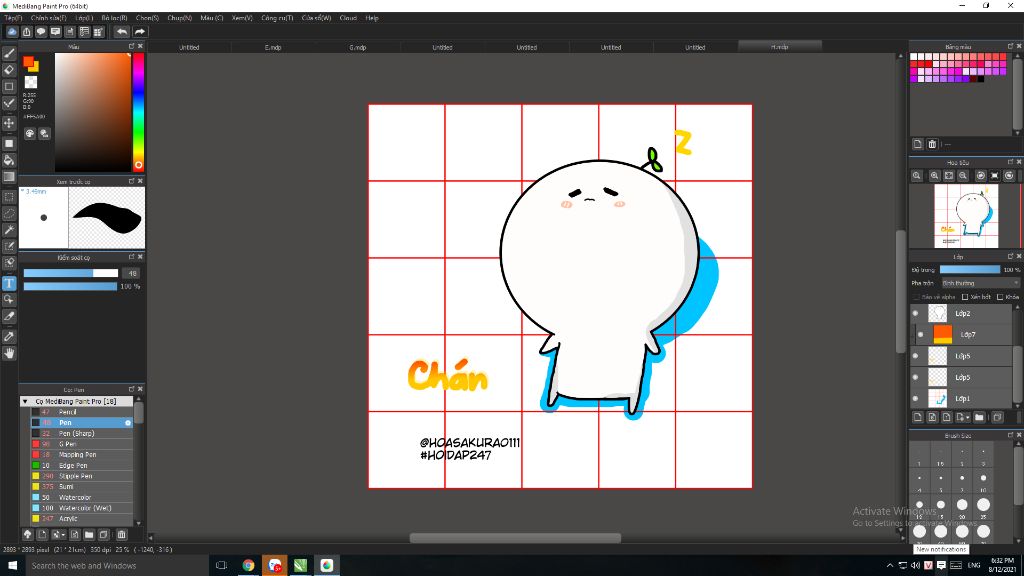Open the add layer options dropdown arrow
This screenshot has height=576, width=1024.
966,417
